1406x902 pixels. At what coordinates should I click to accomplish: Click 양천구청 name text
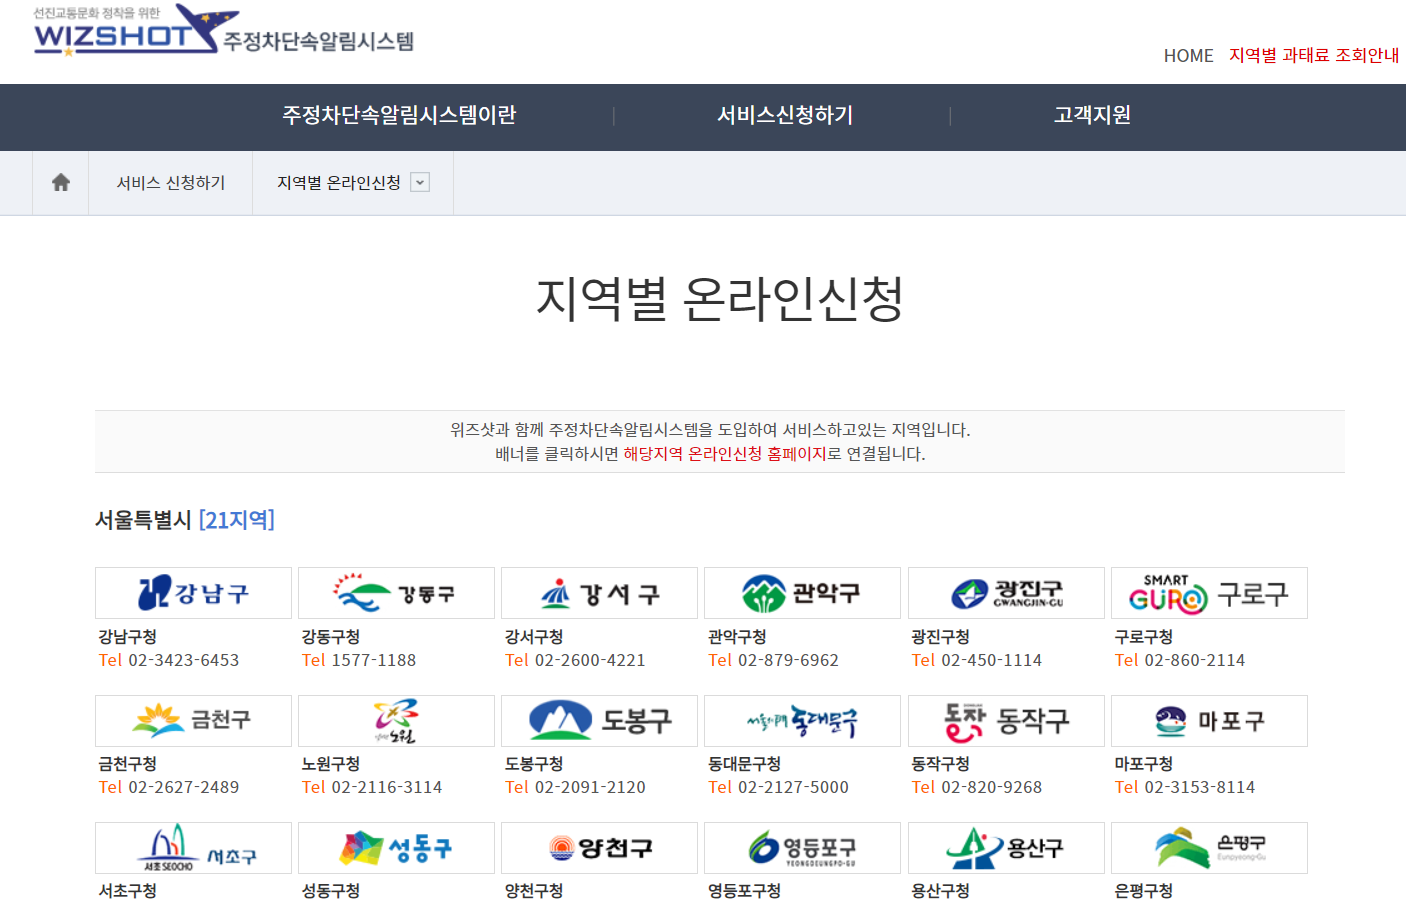click(x=534, y=891)
